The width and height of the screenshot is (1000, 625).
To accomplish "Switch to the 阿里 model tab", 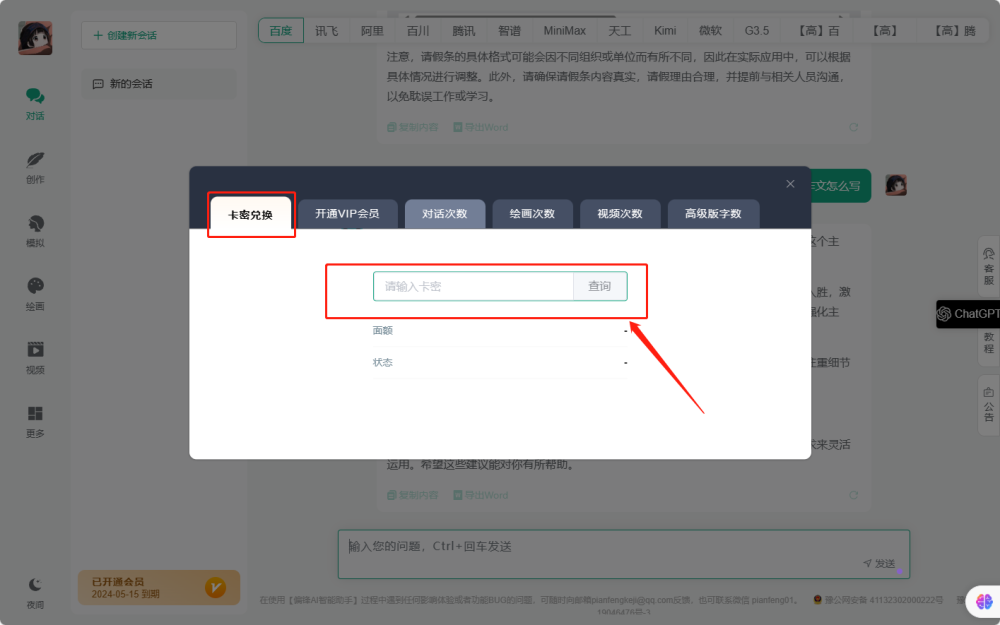I will pyautogui.click(x=372, y=31).
